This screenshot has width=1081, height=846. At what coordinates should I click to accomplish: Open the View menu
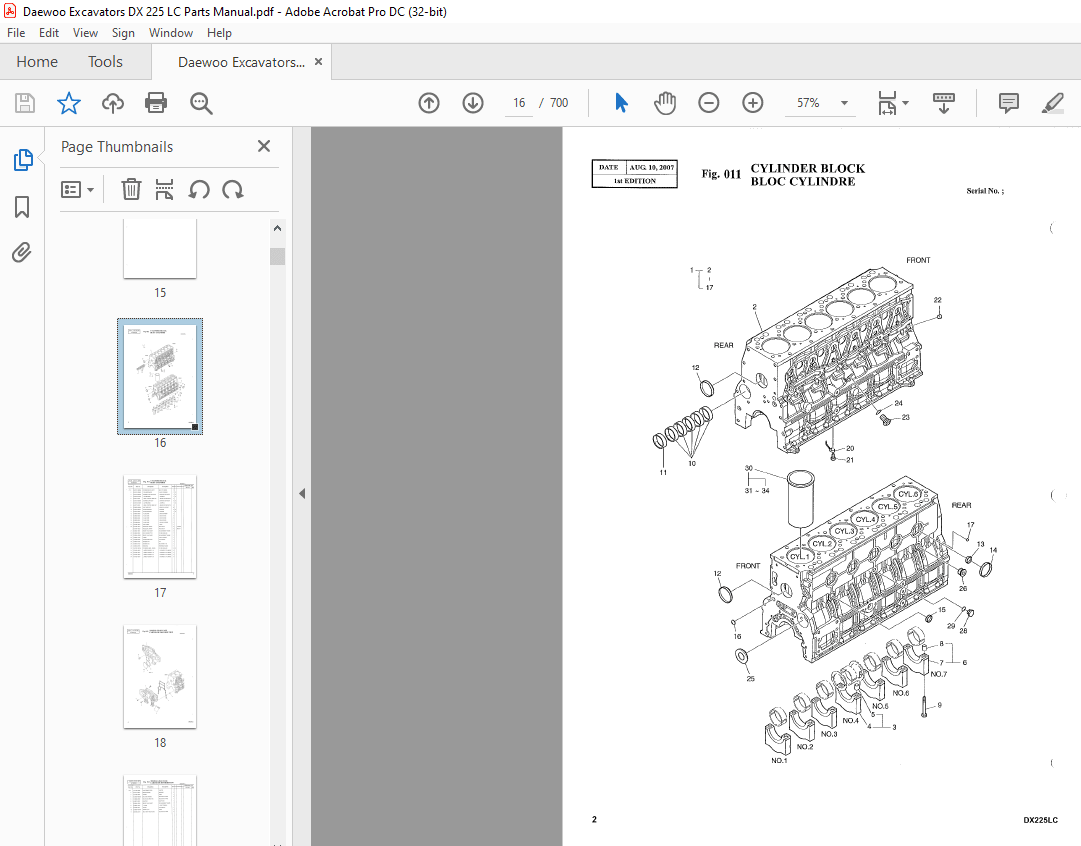click(85, 32)
